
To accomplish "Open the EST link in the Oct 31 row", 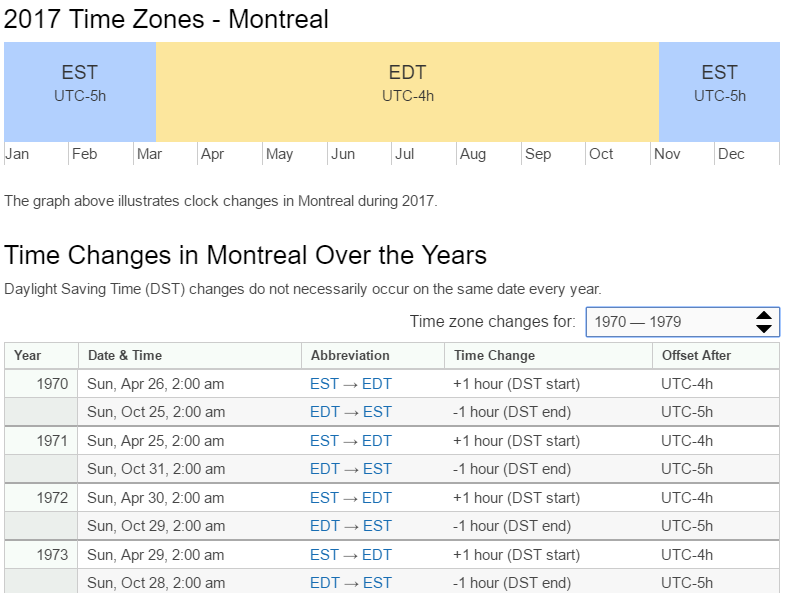I will [x=377, y=469].
